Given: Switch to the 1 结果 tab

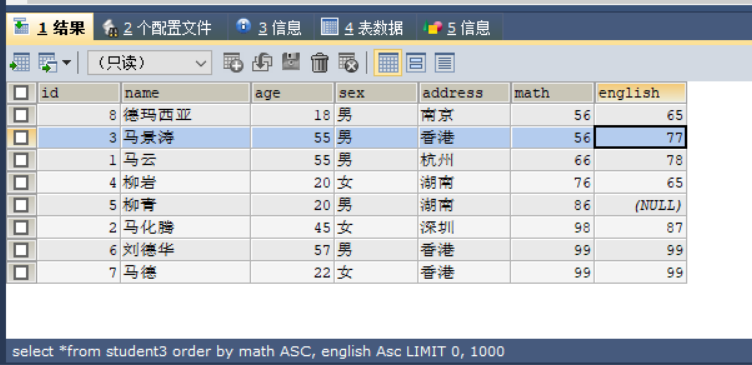Looking at the screenshot, I should (x=49, y=27).
